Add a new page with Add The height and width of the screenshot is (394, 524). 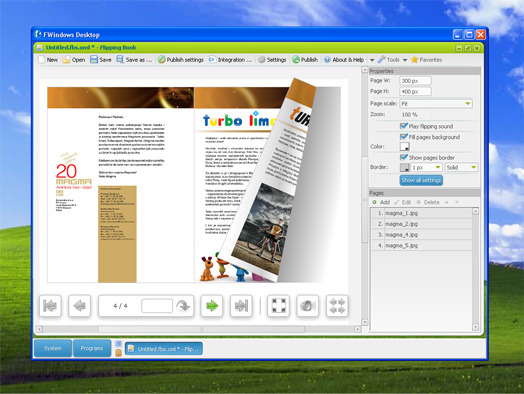pyautogui.click(x=381, y=202)
